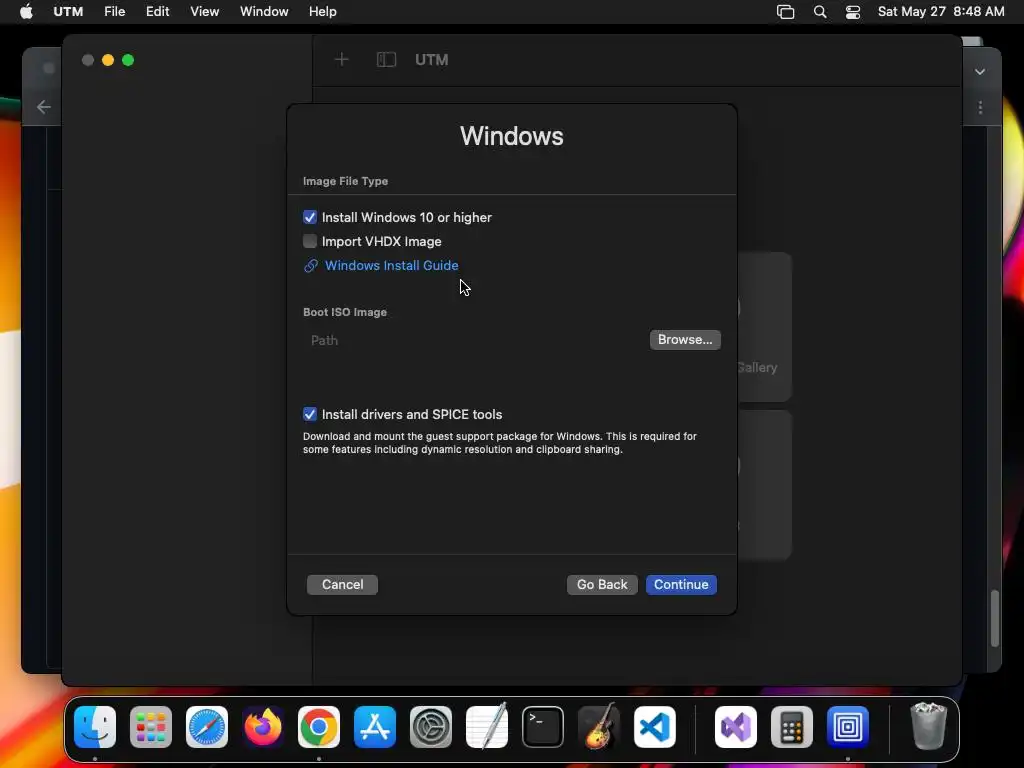This screenshot has width=1024, height=768.
Task: Click the UTM title in the toolbar
Action: (432, 60)
